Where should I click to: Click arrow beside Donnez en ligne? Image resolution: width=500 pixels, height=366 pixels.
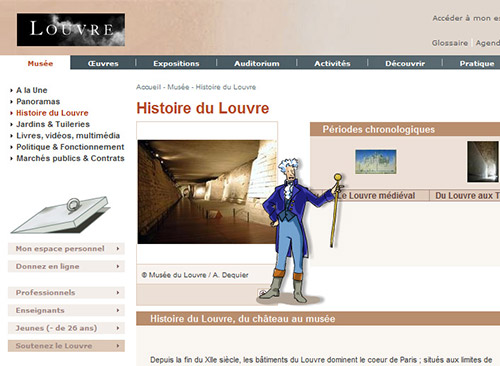(x=118, y=266)
